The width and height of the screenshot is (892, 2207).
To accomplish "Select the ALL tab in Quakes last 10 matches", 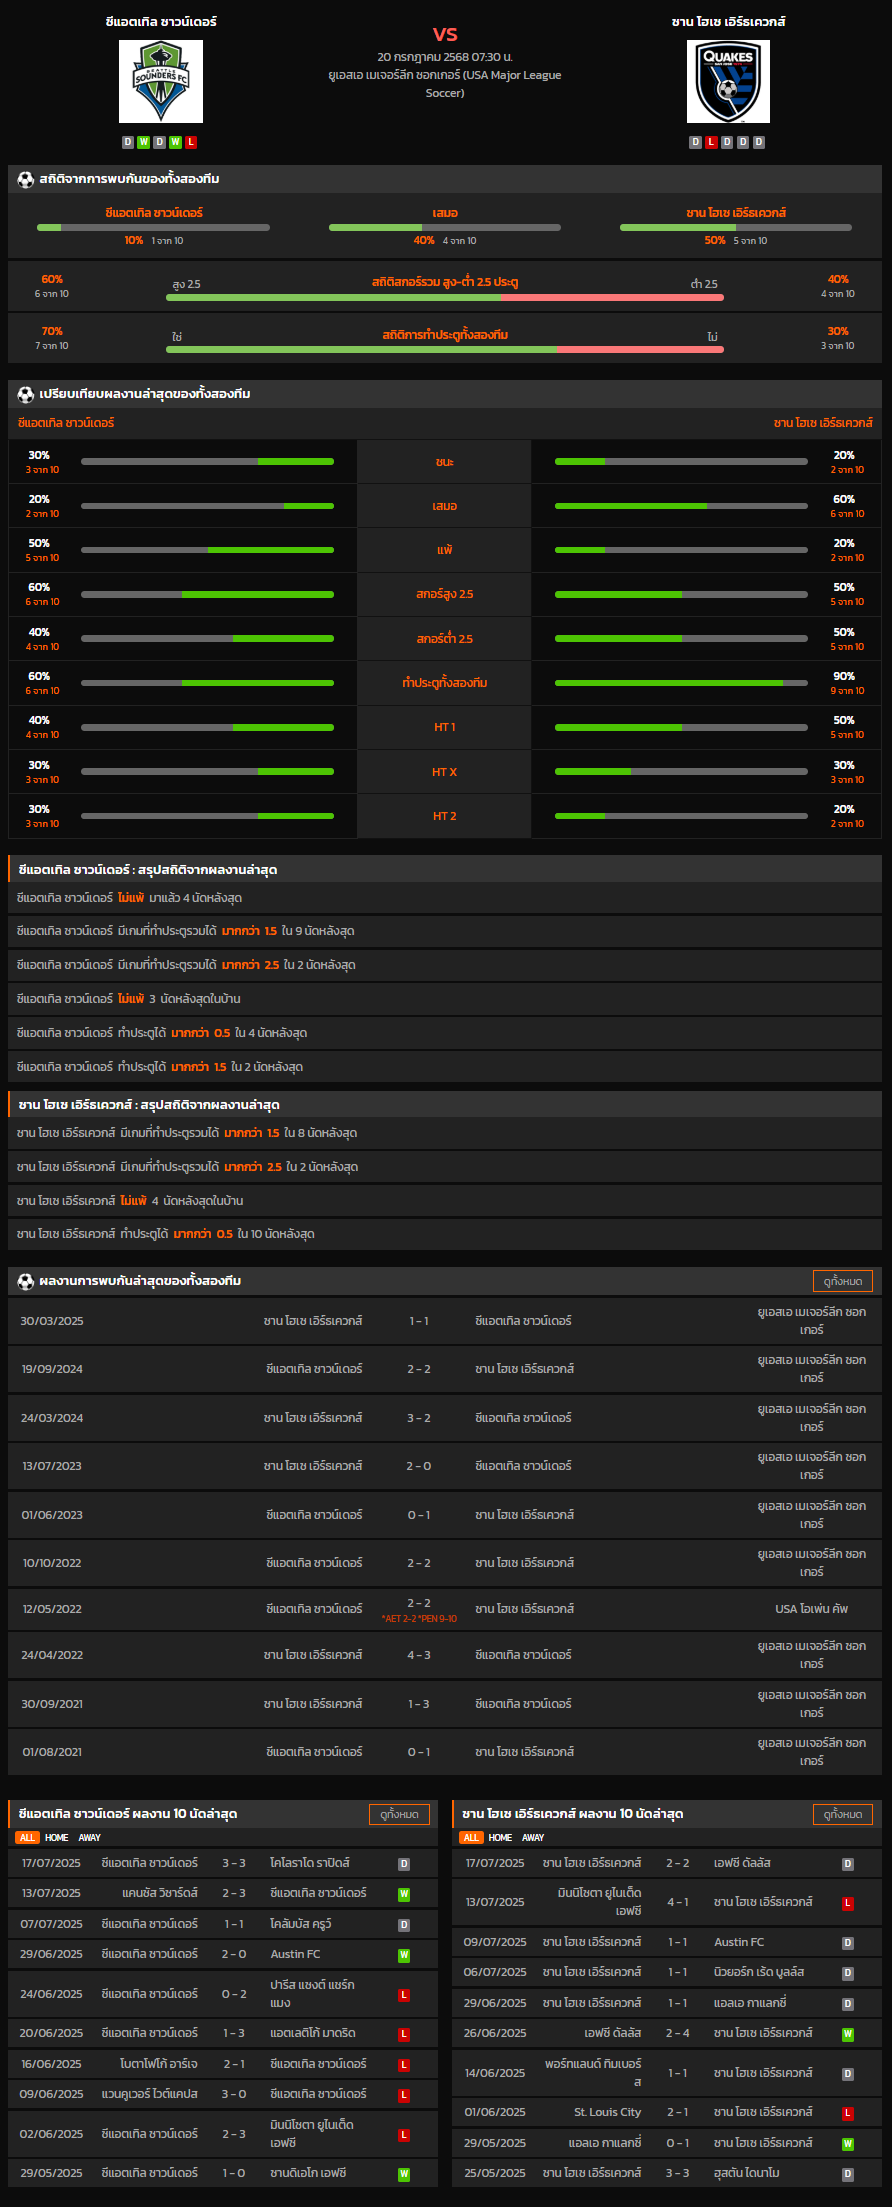I will point(471,1838).
